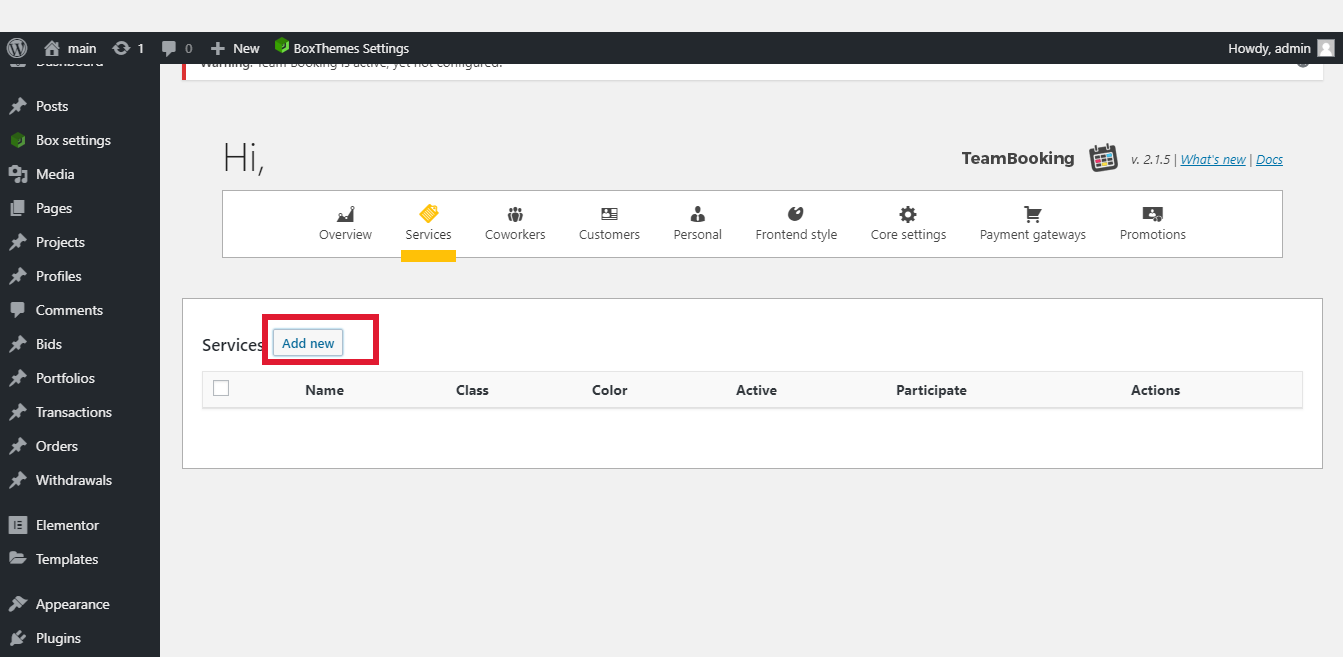The image size is (1343, 657).
Task: Open the Docs link
Action: pyautogui.click(x=1269, y=159)
